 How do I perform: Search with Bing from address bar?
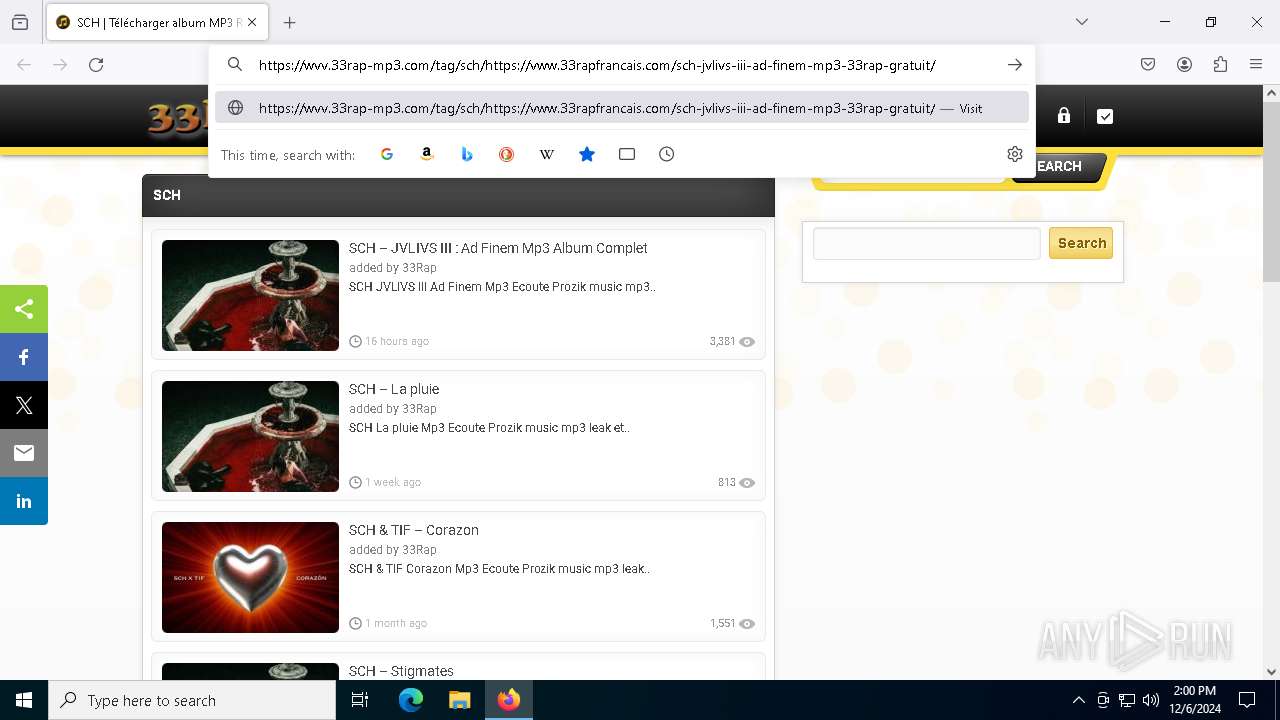coord(467,154)
